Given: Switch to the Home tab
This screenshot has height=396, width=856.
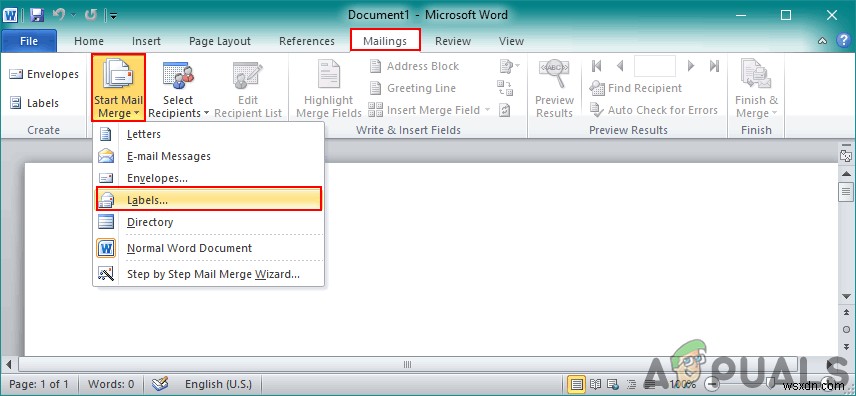Looking at the screenshot, I should [89, 41].
